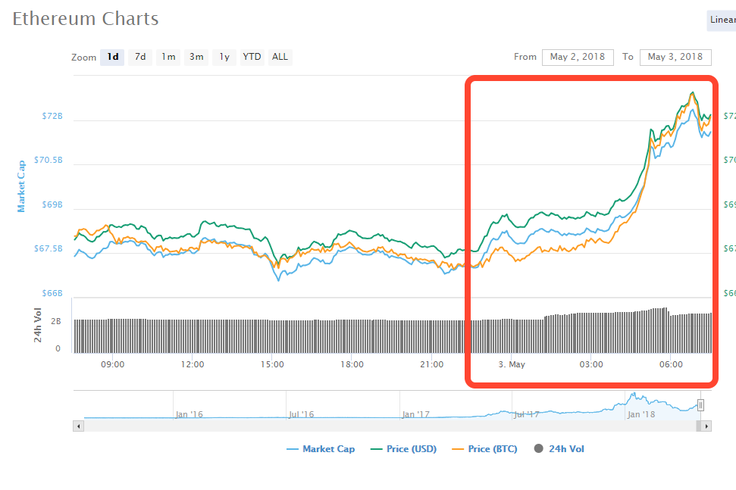Click Jul '16 in the navigator
The image size is (736, 490).
[x=301, y=414]
